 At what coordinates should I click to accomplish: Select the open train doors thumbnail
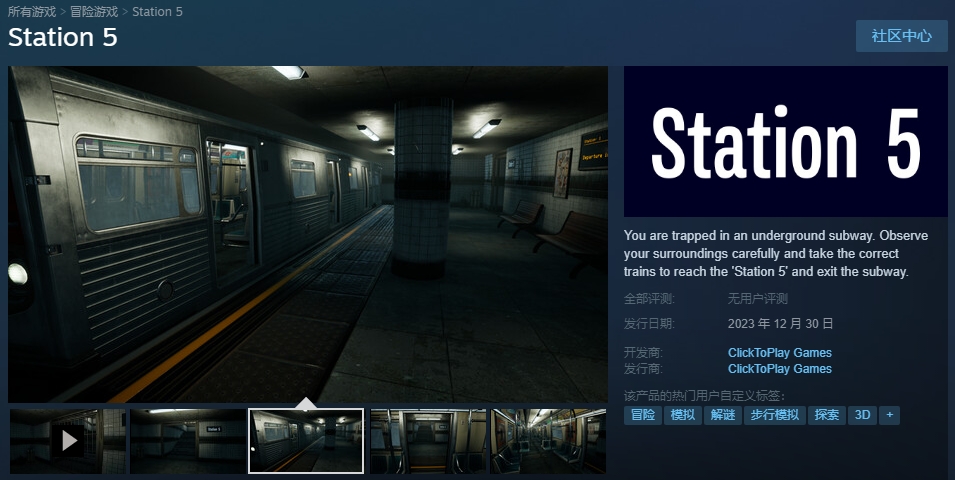(428, 441)
